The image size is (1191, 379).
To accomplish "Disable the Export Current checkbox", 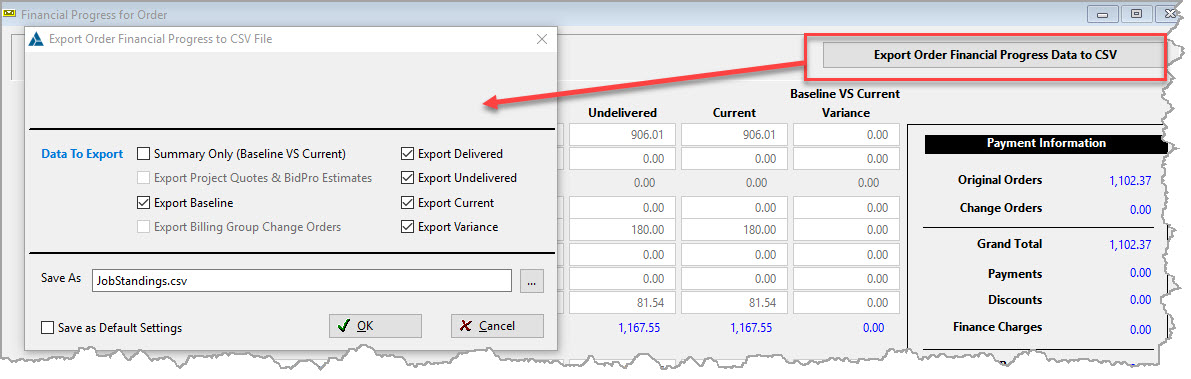I will pos(407,203).
